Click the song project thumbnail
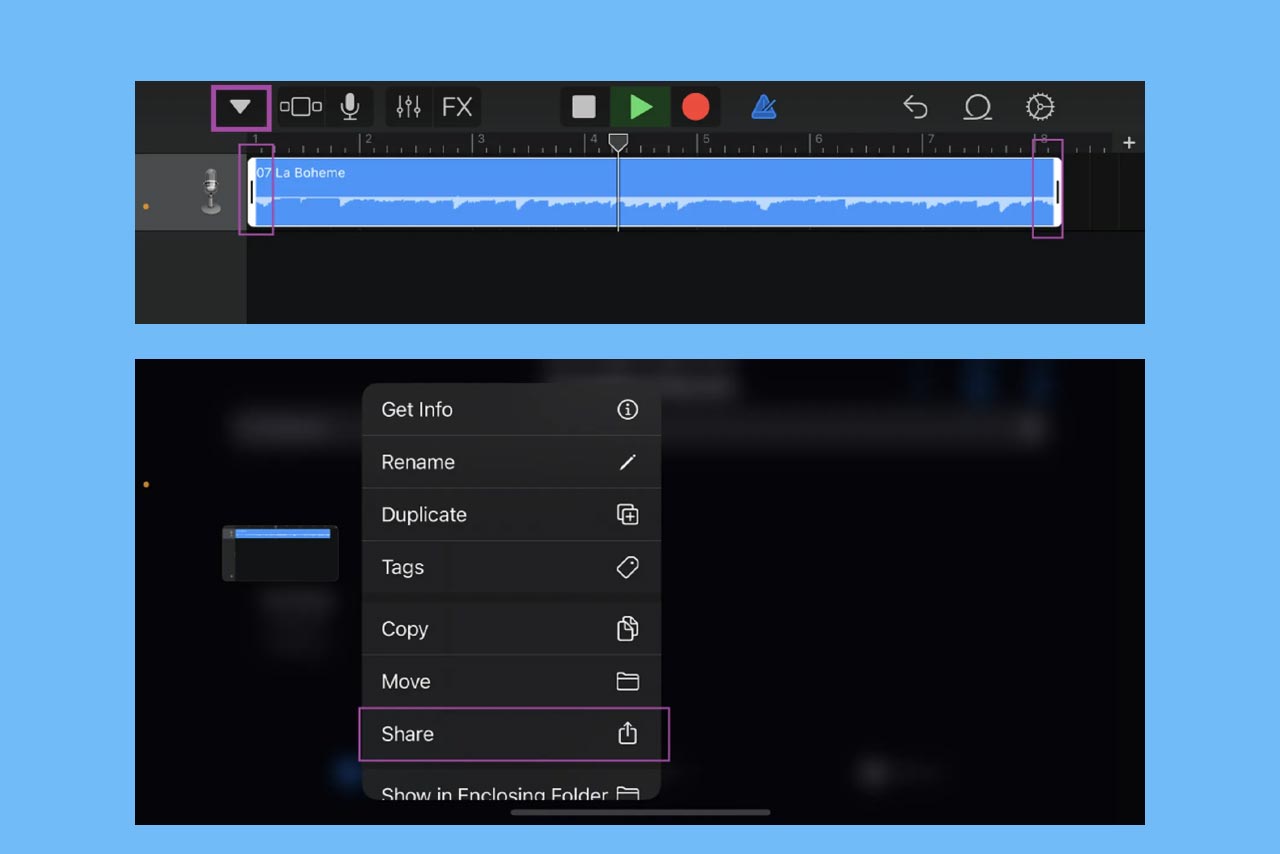1280x854 pixels. tap(280, 553)
